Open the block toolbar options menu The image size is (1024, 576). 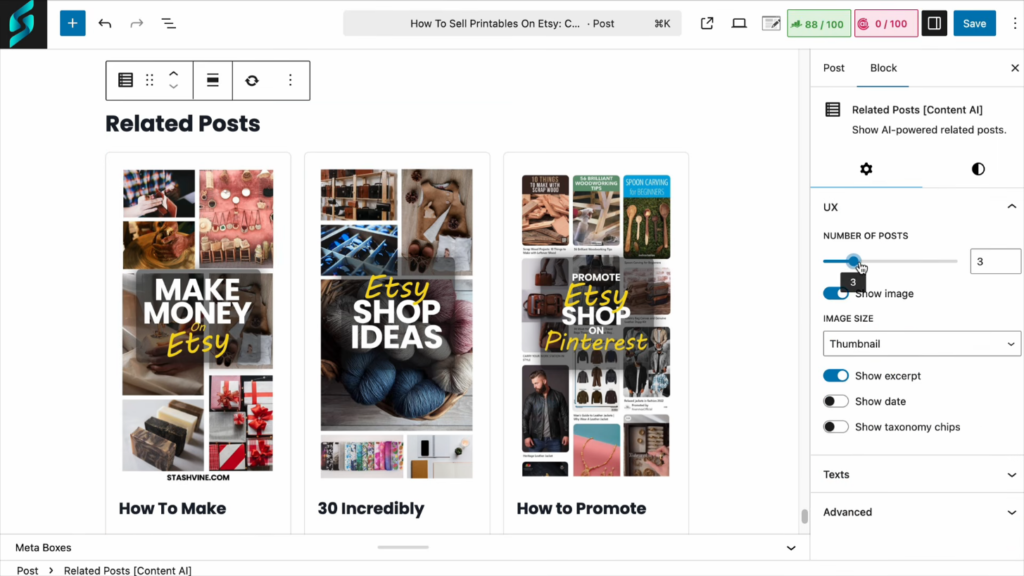coord(290,80)
